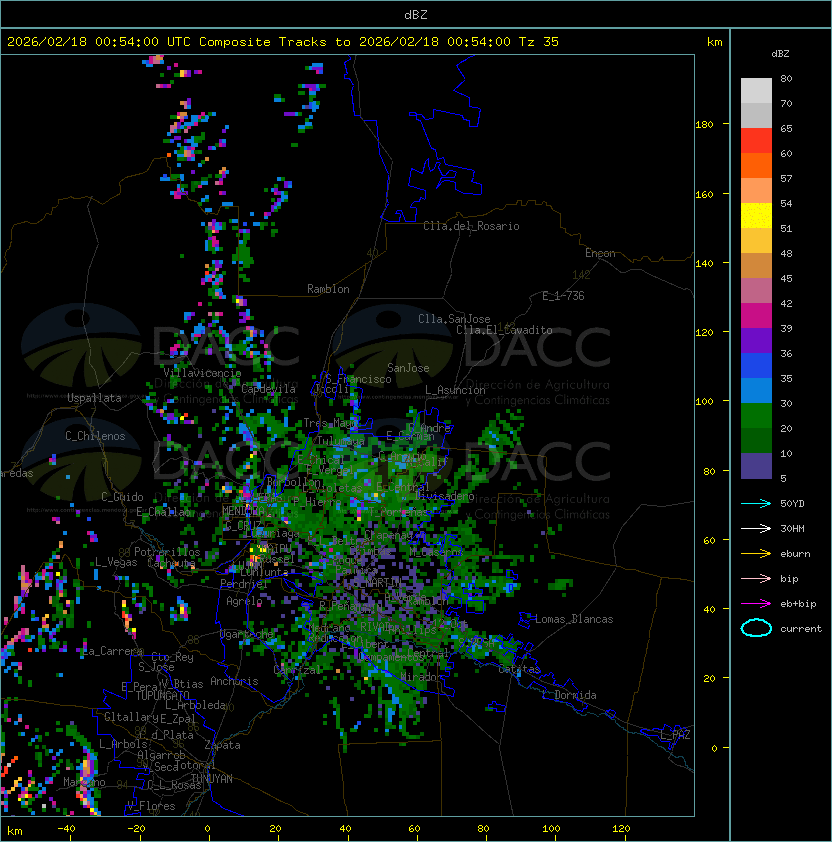Click the Uspallata place label
832x842 pixels.
tap(94, 398)
